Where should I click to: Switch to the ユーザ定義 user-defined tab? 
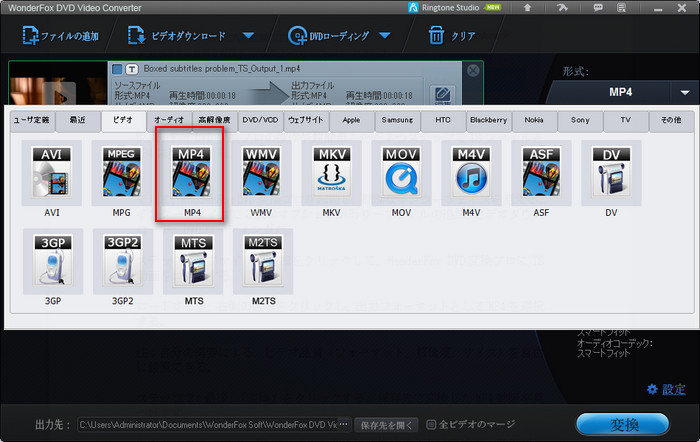(x=32, y=121)
